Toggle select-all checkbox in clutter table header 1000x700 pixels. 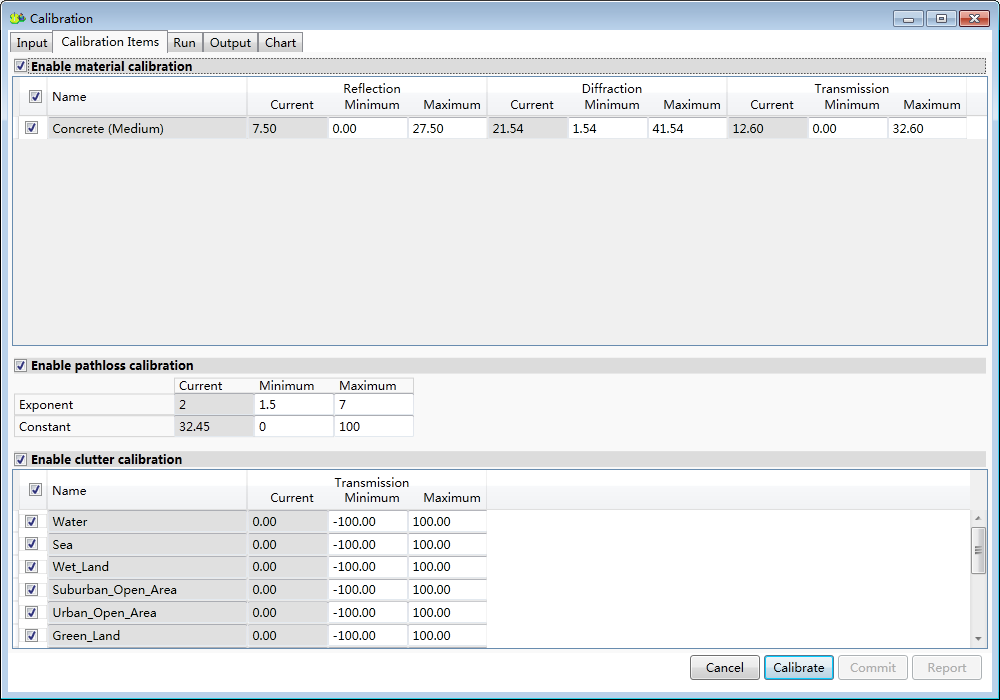click(x=36, y=490)
